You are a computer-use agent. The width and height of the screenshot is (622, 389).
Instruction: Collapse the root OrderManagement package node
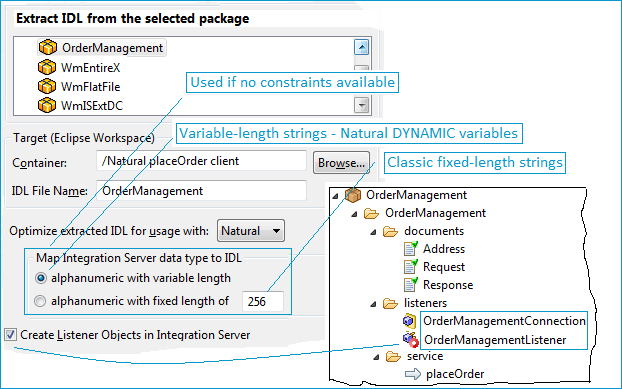pyautogui.click(x=336, y=195)
